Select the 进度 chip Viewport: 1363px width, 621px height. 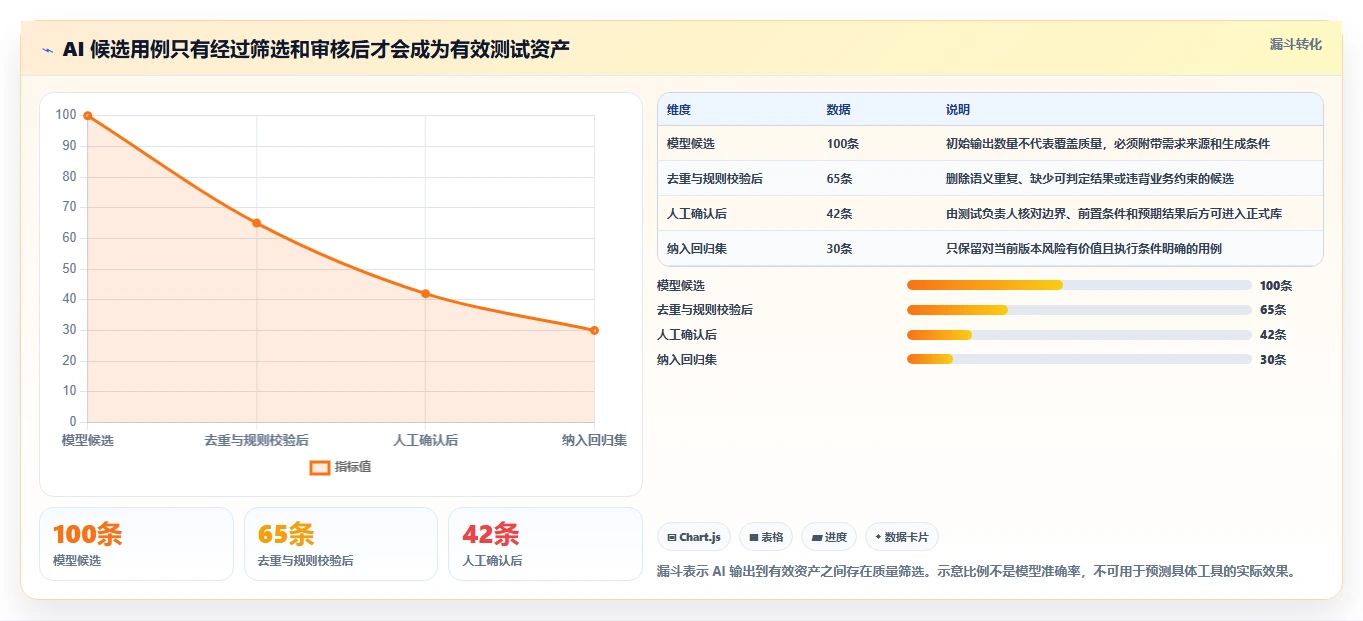(x=829, y=537)
